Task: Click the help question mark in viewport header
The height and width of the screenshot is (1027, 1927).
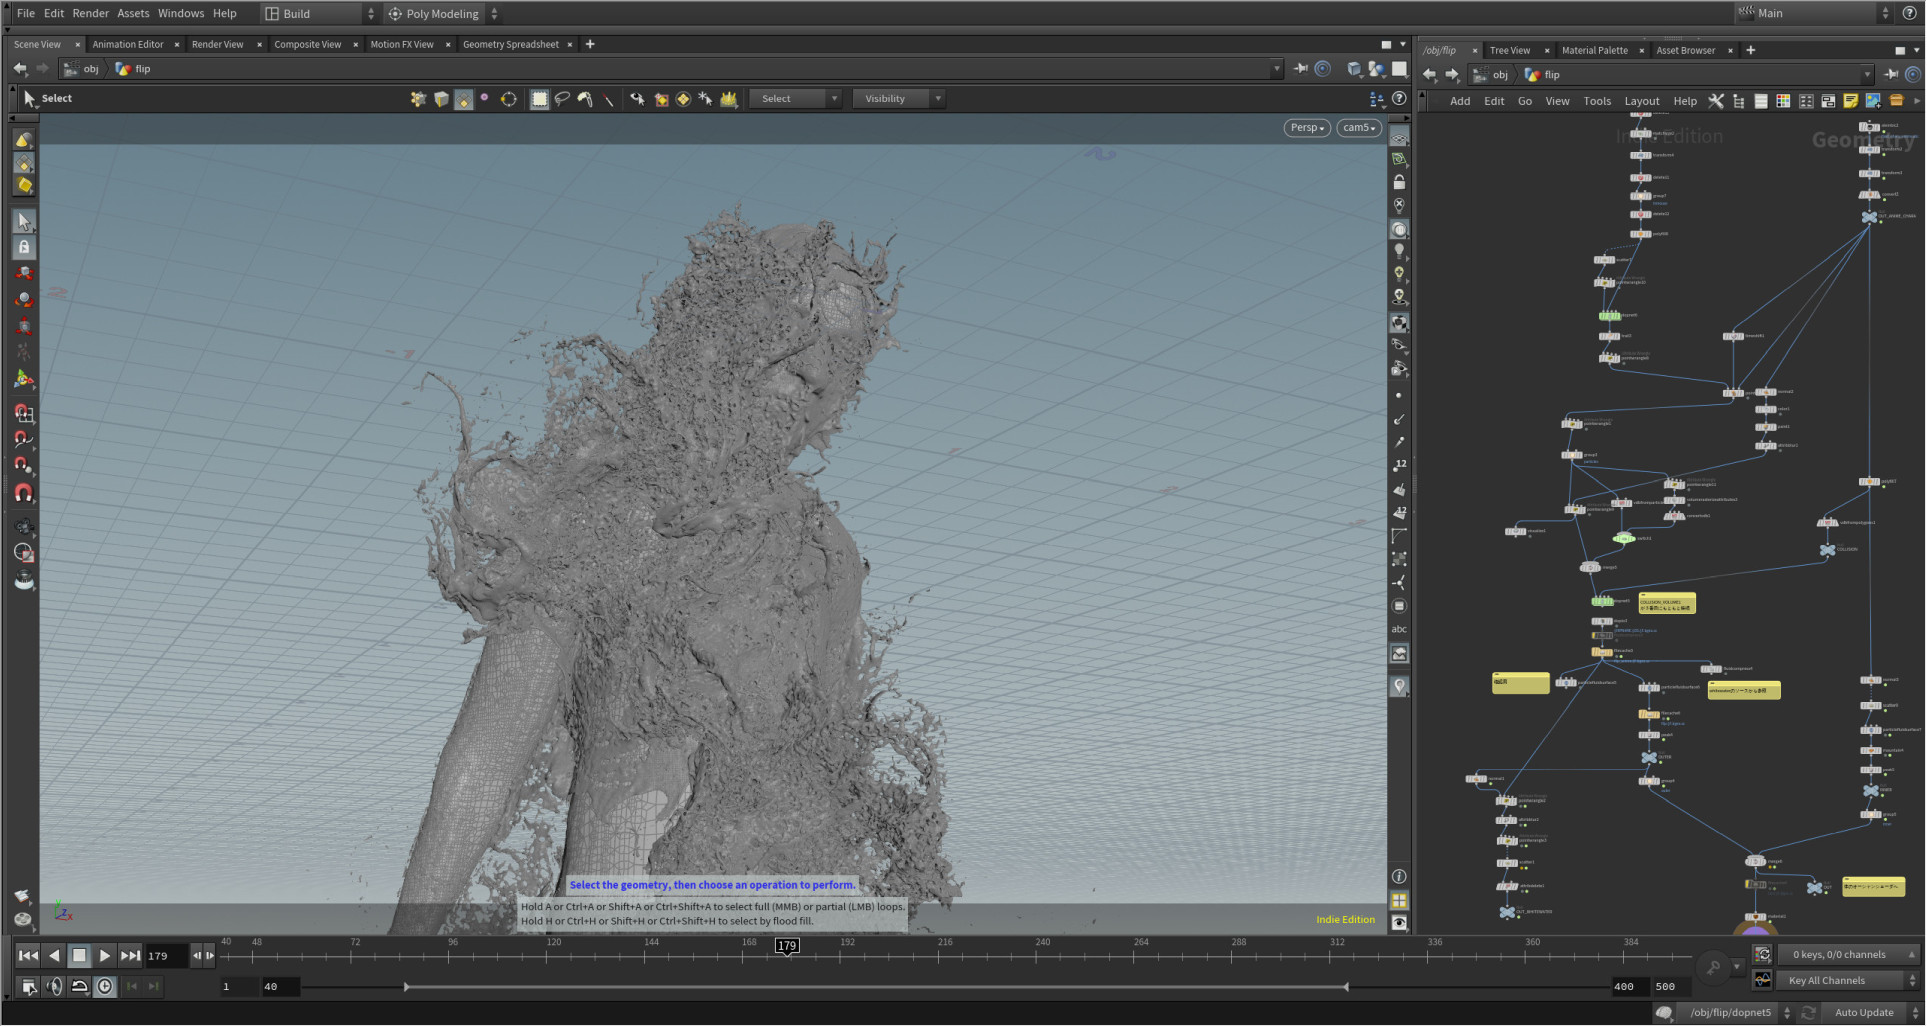Action: (x=1399, y=98)
